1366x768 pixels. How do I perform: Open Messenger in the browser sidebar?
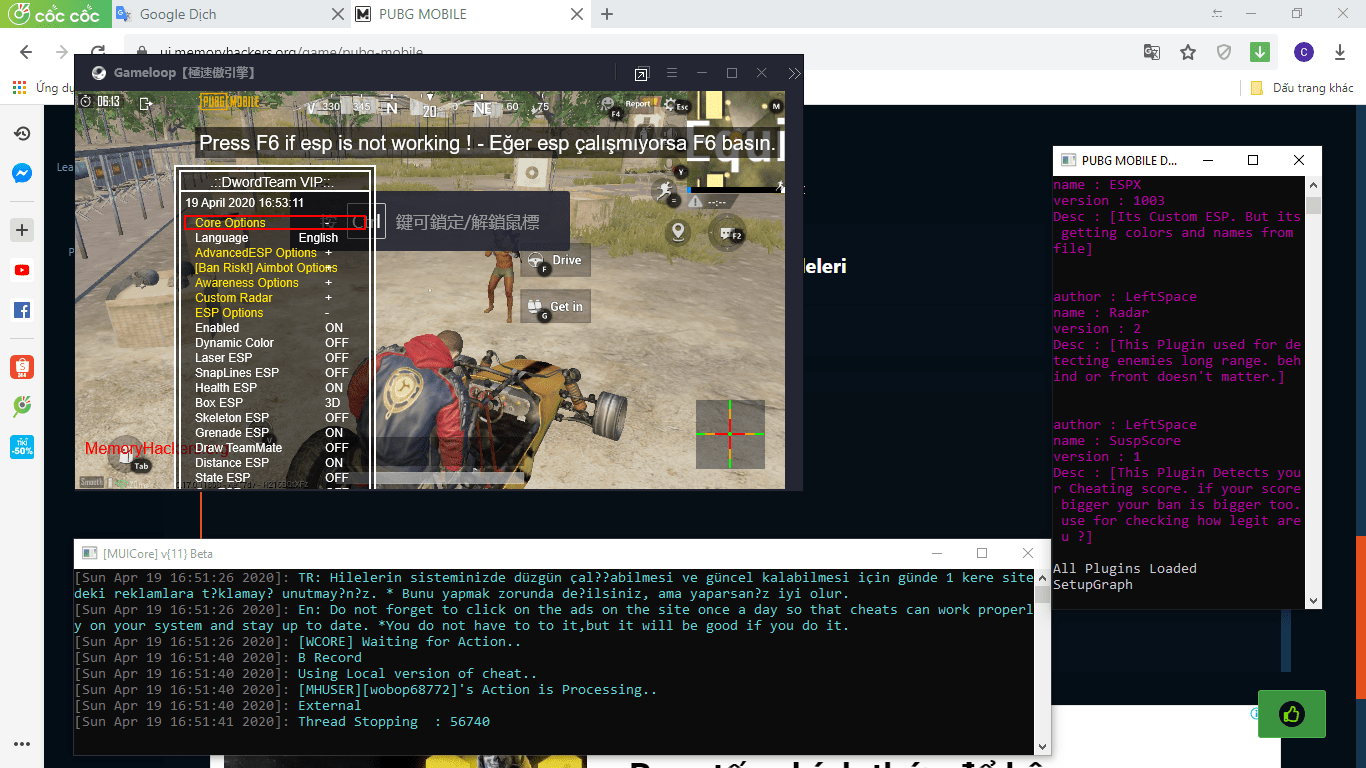(22, 173)
